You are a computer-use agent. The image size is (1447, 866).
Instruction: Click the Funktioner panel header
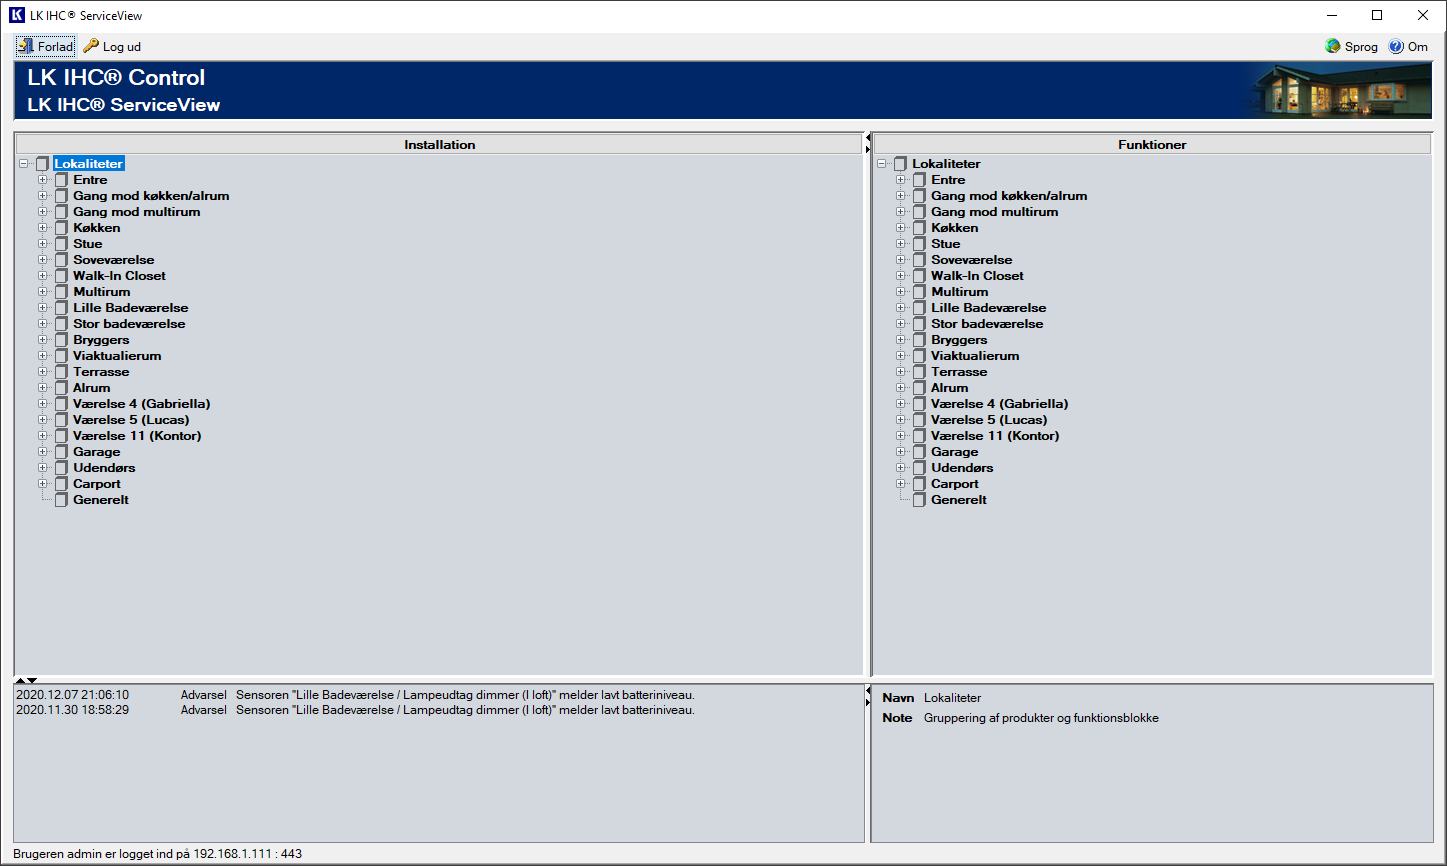1152,145
